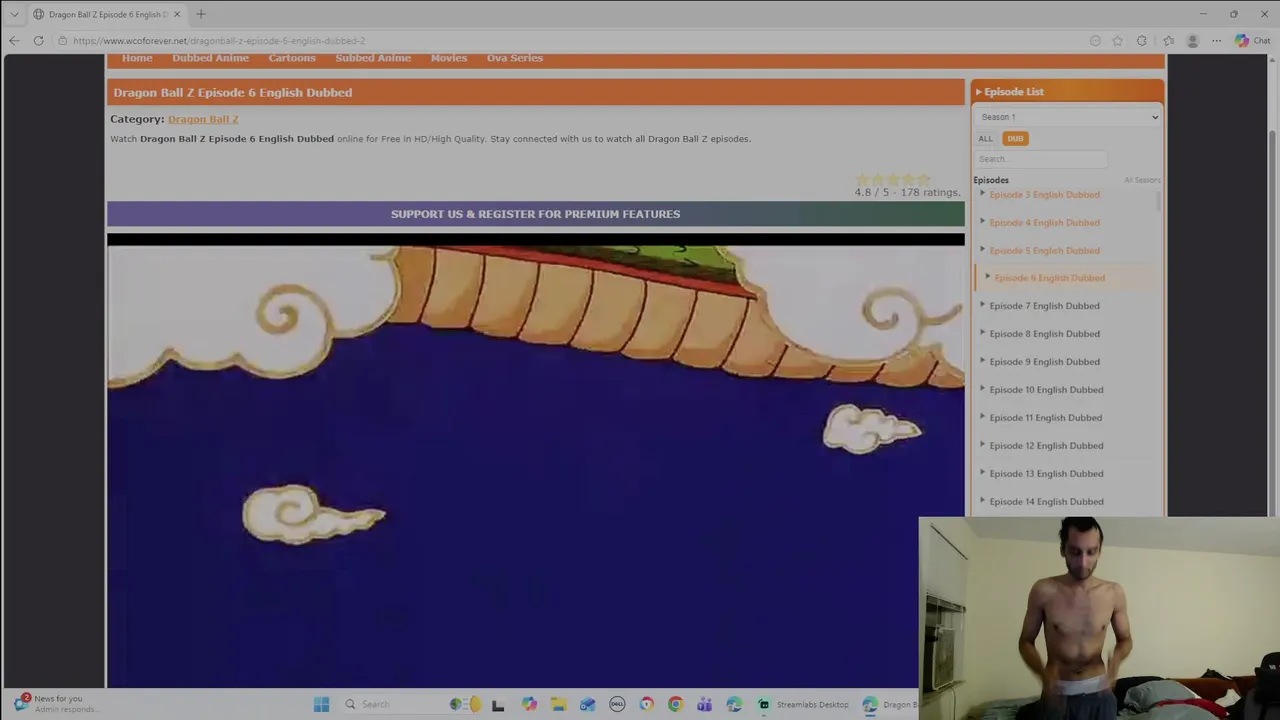
Task: Go back using the browser back arrow
Action: point(14,41)
